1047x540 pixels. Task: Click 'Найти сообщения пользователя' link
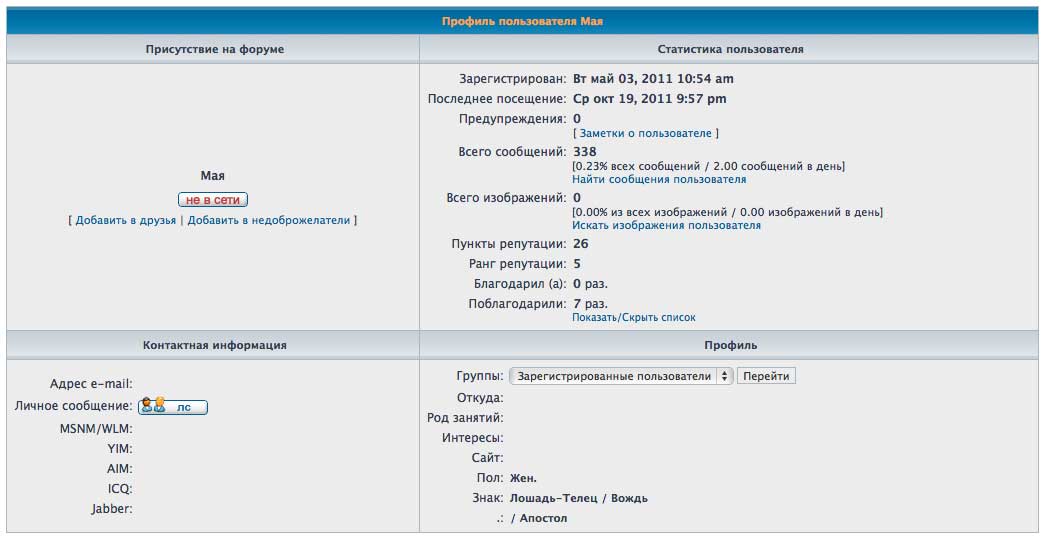point(659,180)
